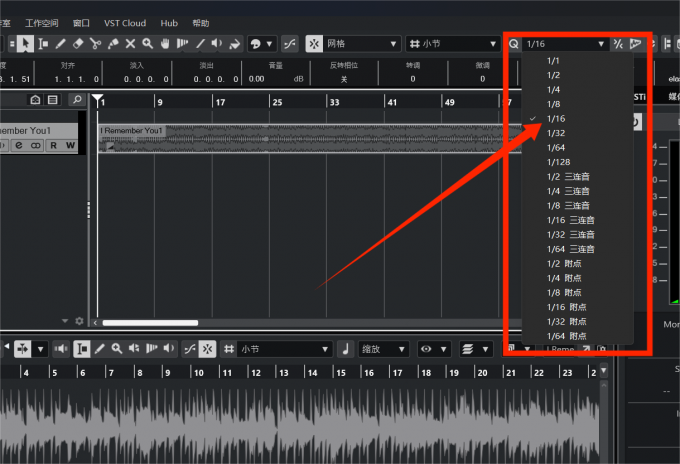Select the checked 1/16 quantize entry

[577, 119]
